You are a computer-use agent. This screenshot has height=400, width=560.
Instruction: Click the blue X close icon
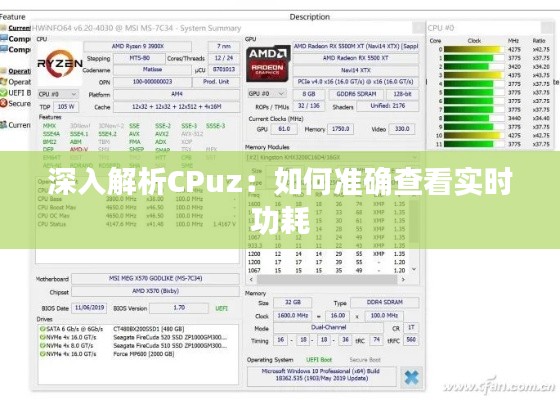pyautogui.click(x=411, y=377)
